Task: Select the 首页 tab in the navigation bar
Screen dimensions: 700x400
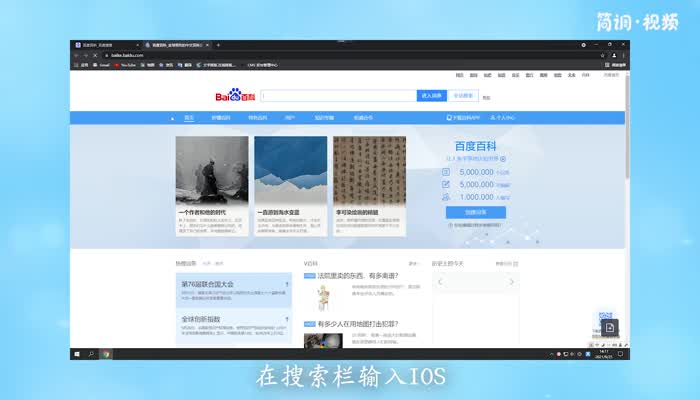Action: tap(189, 118)
